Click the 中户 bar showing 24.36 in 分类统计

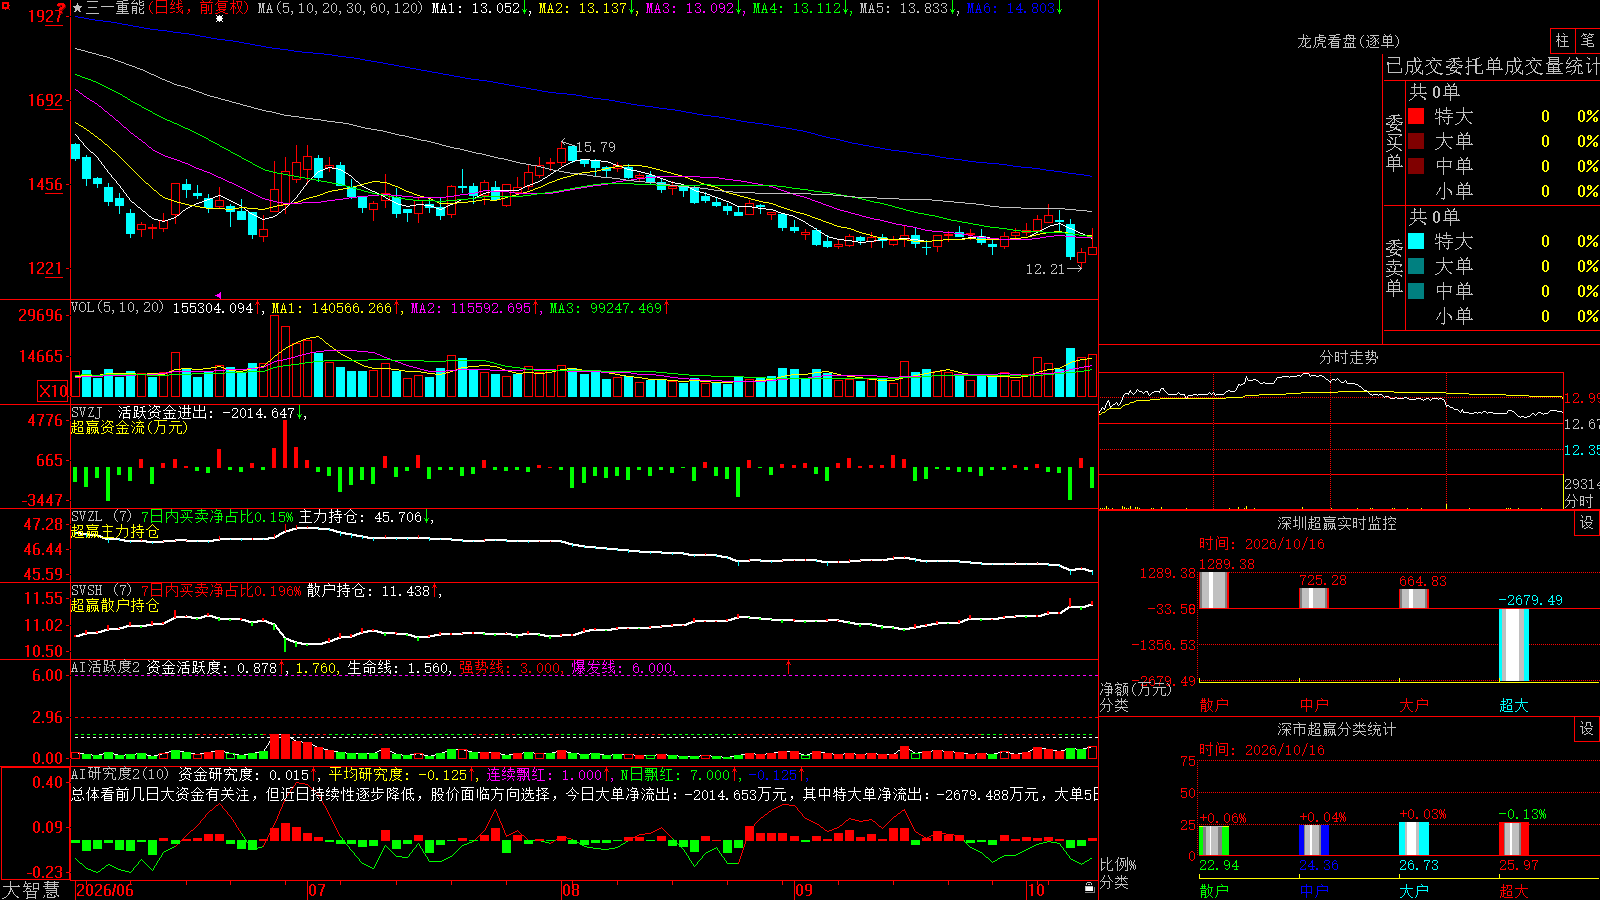coord(1313,841)
